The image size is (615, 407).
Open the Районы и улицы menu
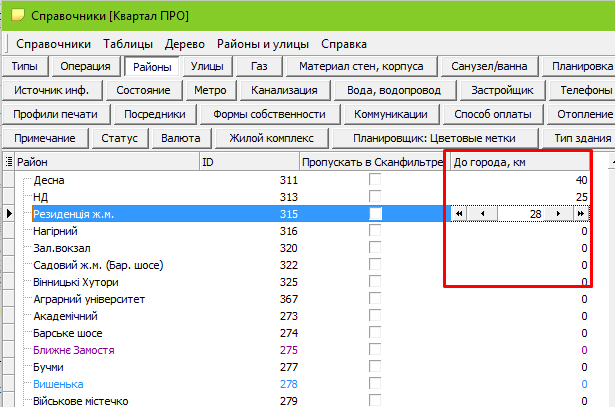pos(269,44)
